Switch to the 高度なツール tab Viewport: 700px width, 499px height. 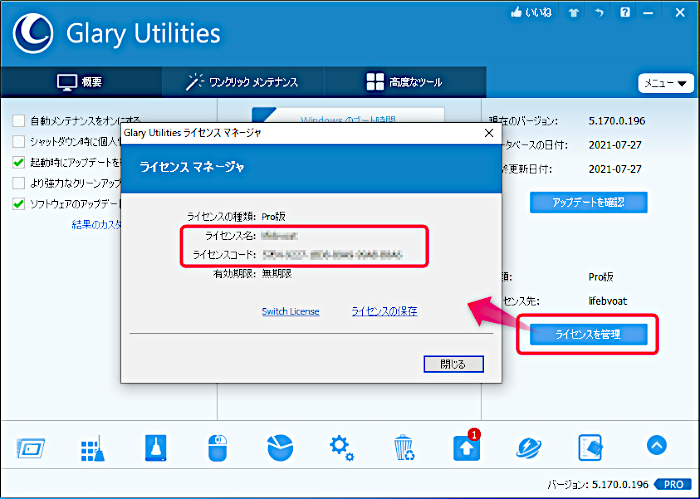tap(404, 82)
